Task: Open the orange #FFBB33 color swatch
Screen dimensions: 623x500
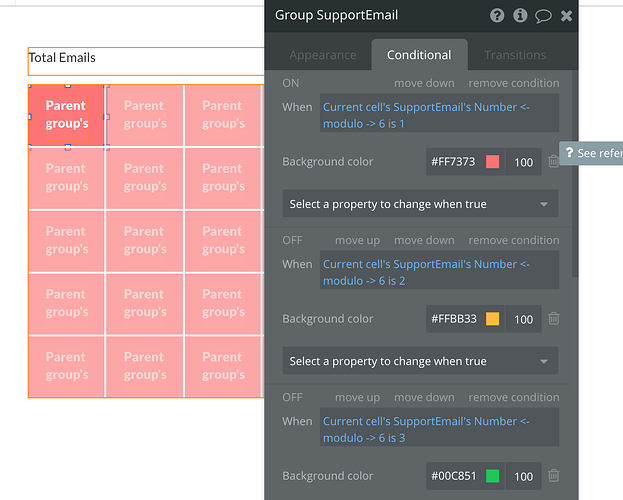Action: [x=492, y=319]
